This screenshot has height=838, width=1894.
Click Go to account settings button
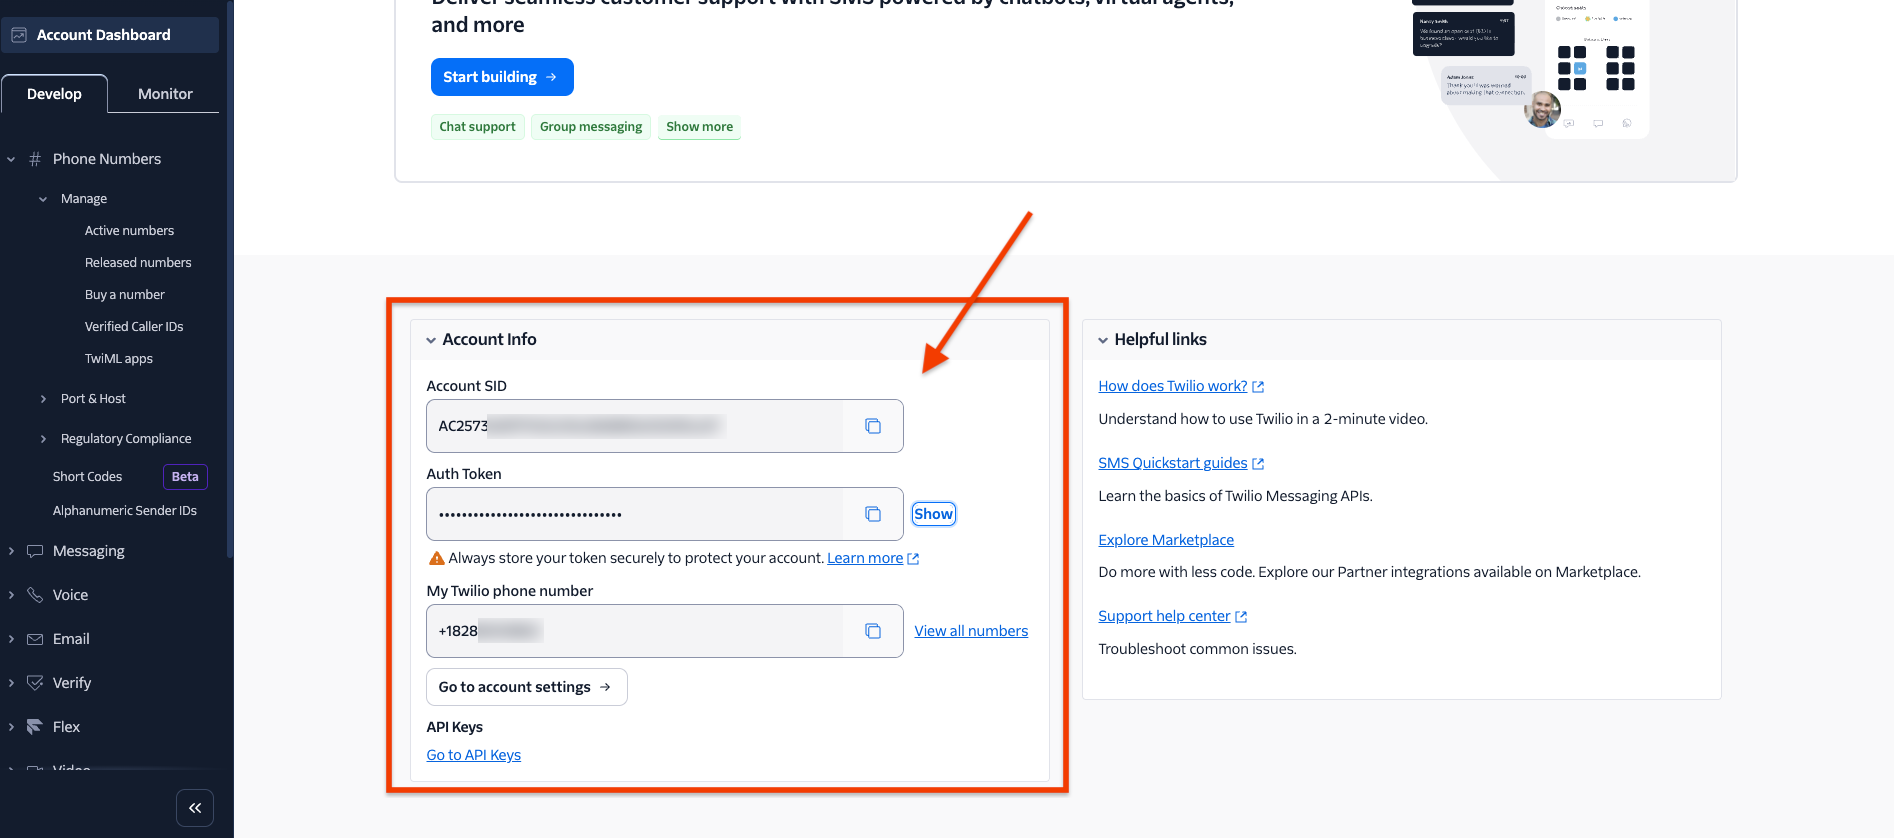click(527, 687)
